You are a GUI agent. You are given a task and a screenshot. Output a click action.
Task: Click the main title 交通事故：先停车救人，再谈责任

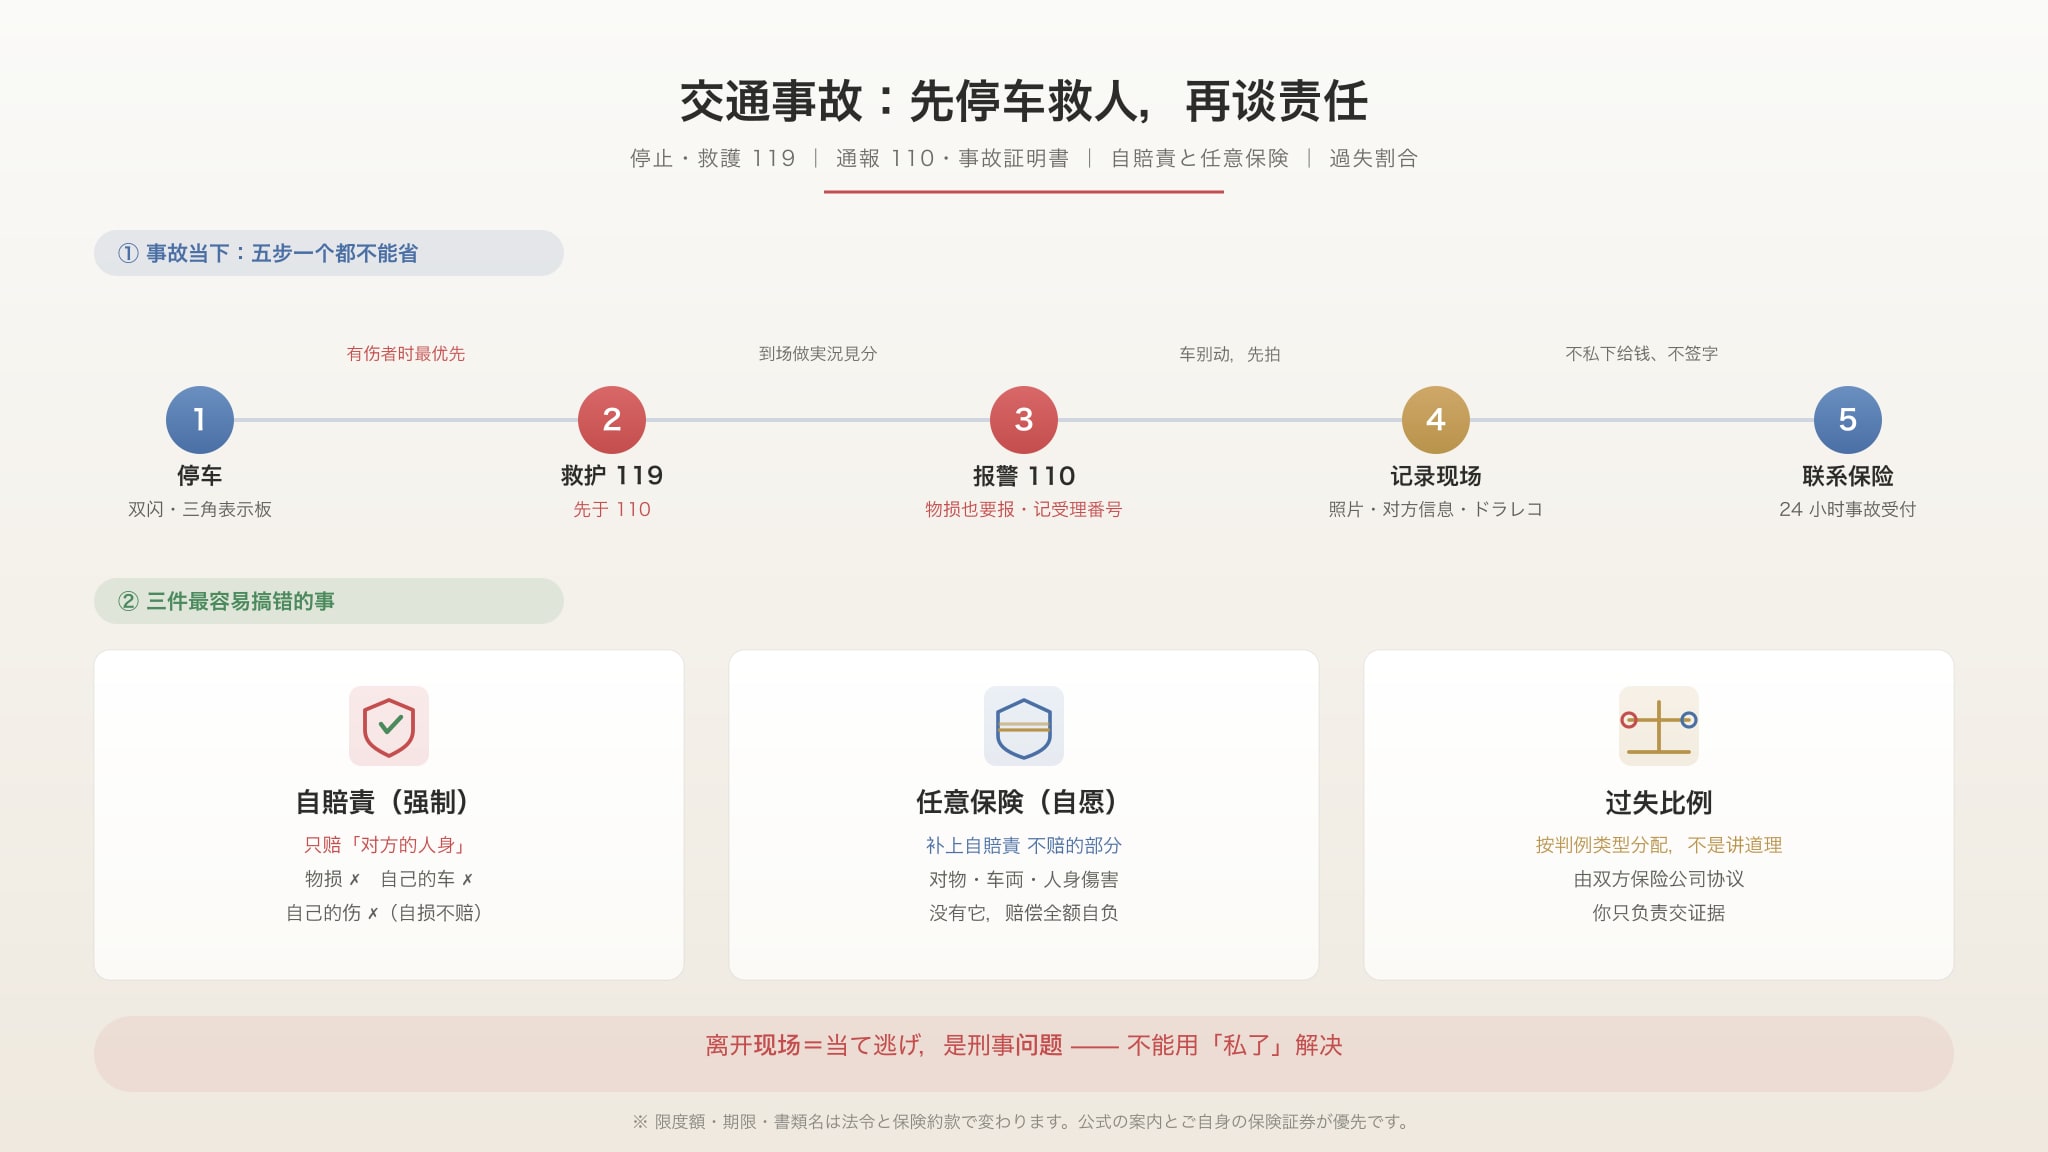pos(1024,101)
